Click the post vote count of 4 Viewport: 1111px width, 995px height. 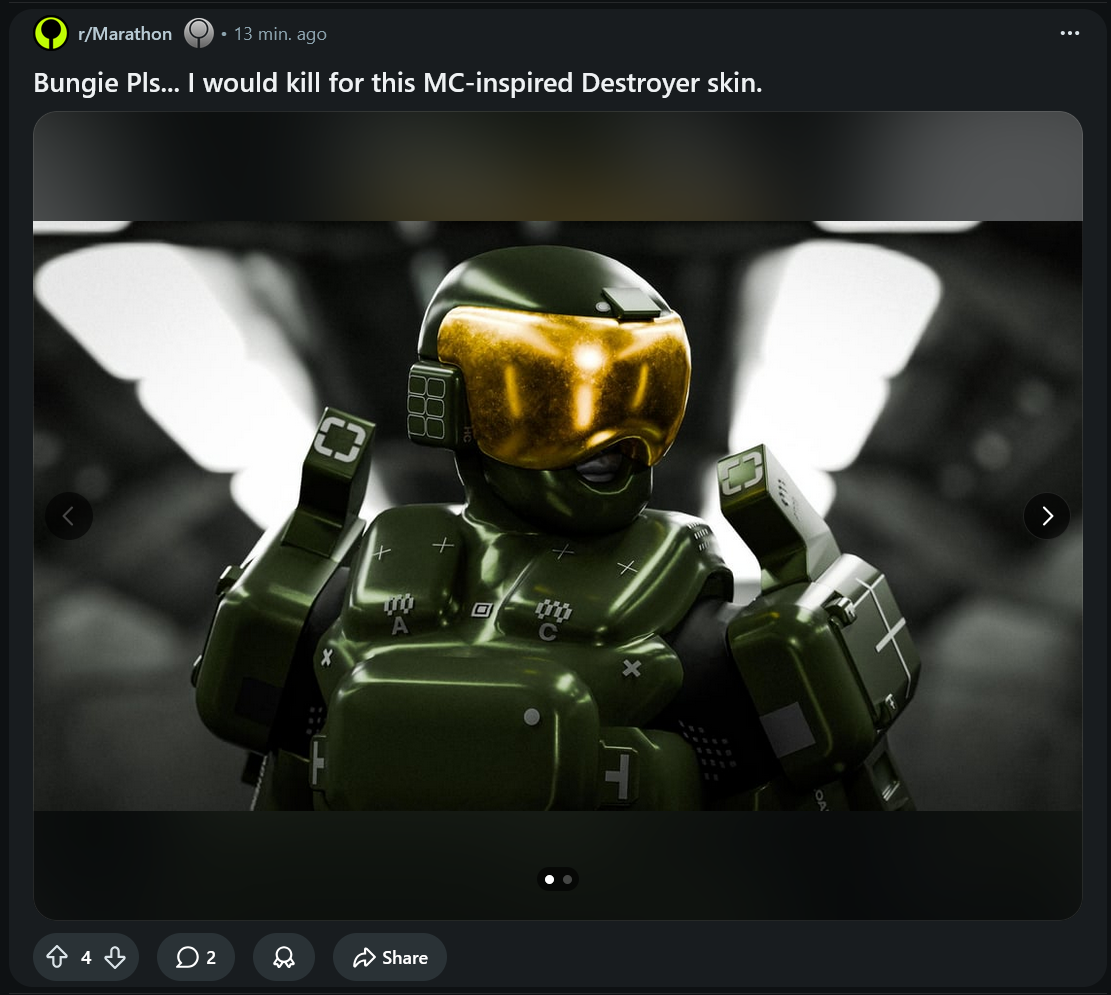coord(86,957)
